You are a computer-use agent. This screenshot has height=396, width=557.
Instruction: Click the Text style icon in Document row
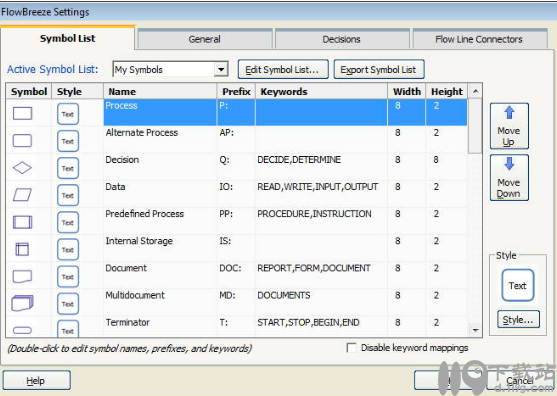pos(68,277)
